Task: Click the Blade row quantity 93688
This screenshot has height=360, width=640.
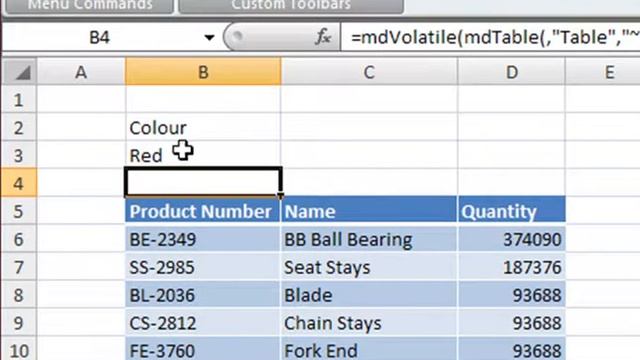Action: click(511, 295)
